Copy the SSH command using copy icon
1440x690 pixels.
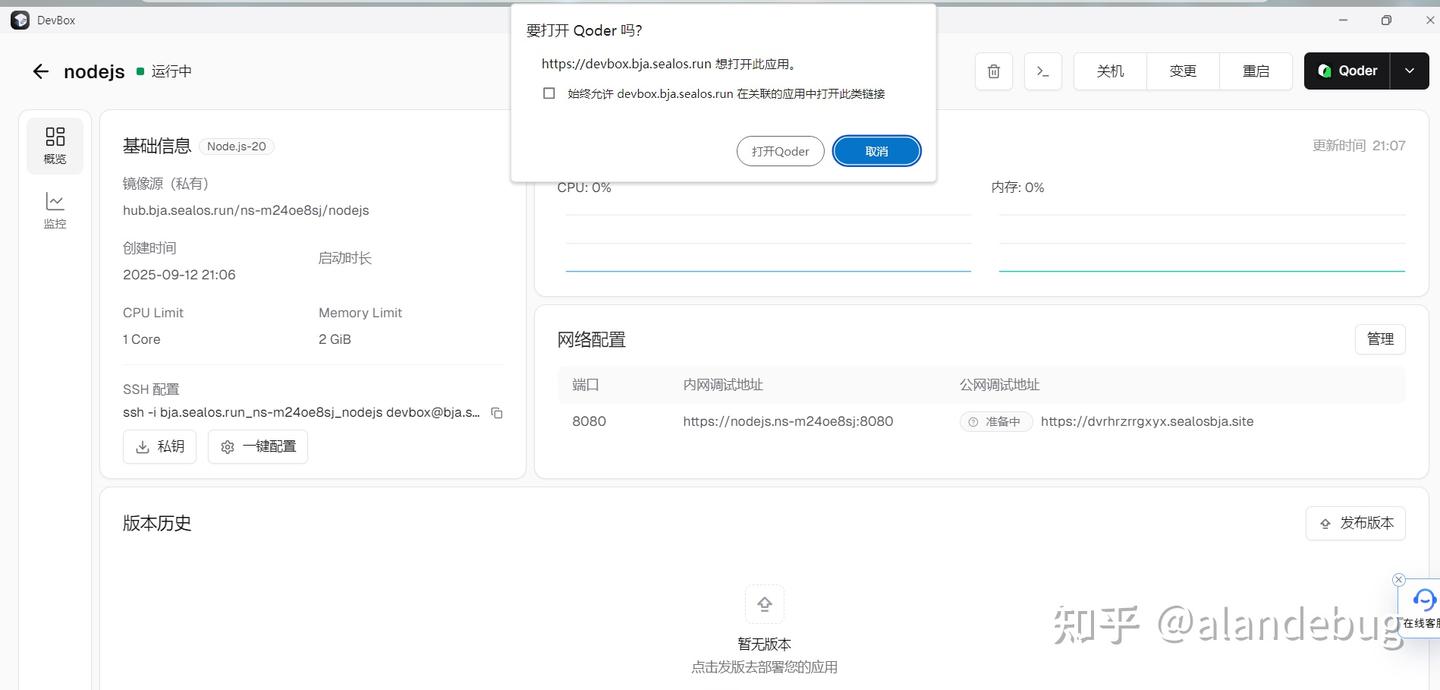coord(497,412)
